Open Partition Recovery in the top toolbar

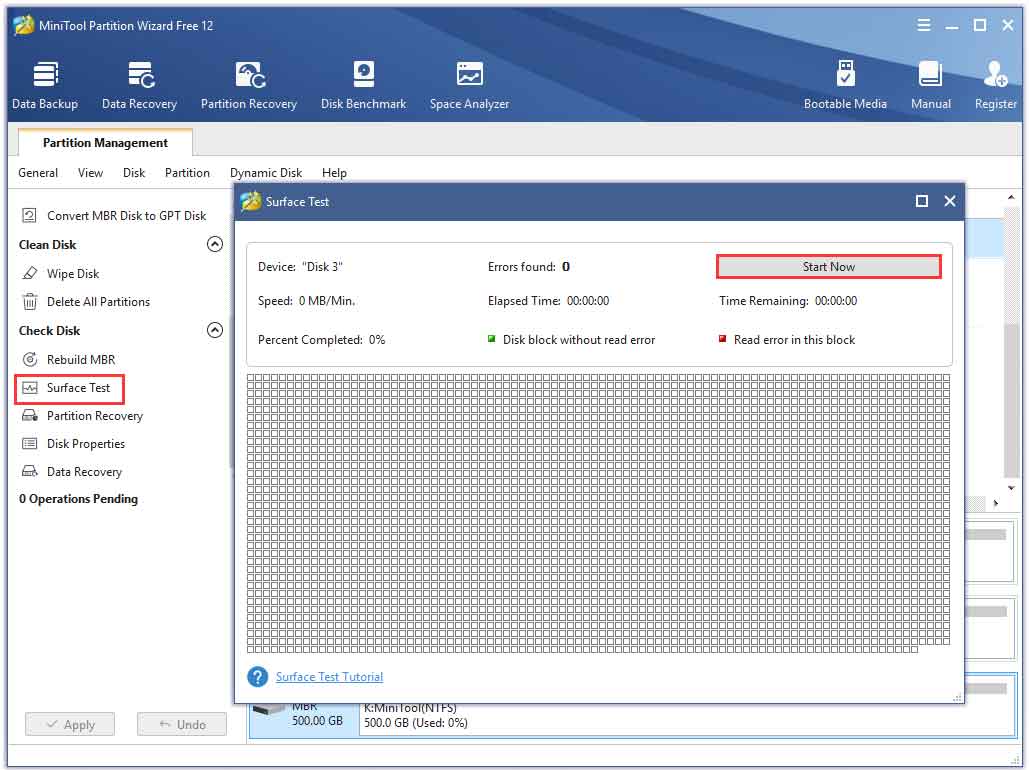coord(249,85)
